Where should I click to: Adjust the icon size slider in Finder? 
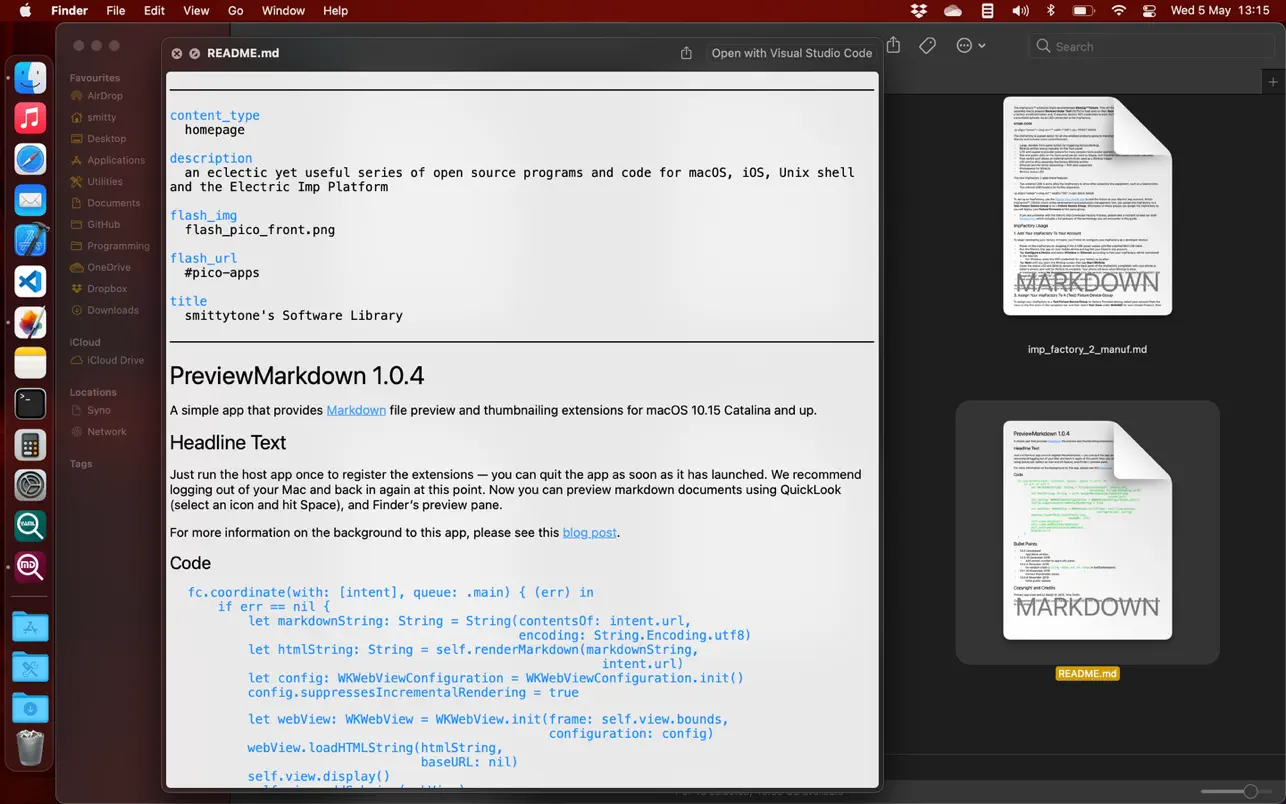(x=1250, y=791)
